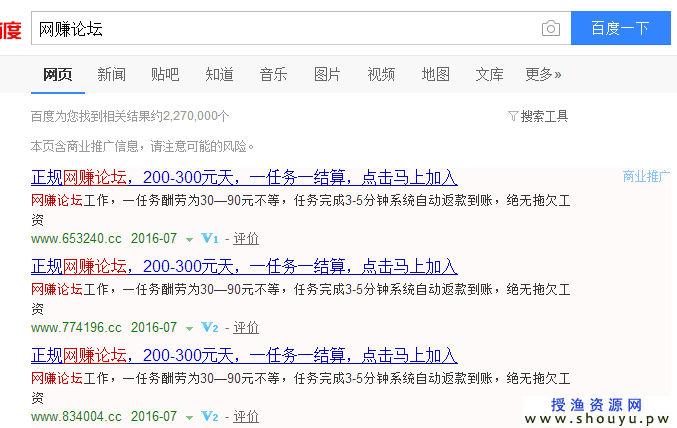Click V2 badge next to www.834004.cc
The image size is (677, 428).
(x=210, y=416)
